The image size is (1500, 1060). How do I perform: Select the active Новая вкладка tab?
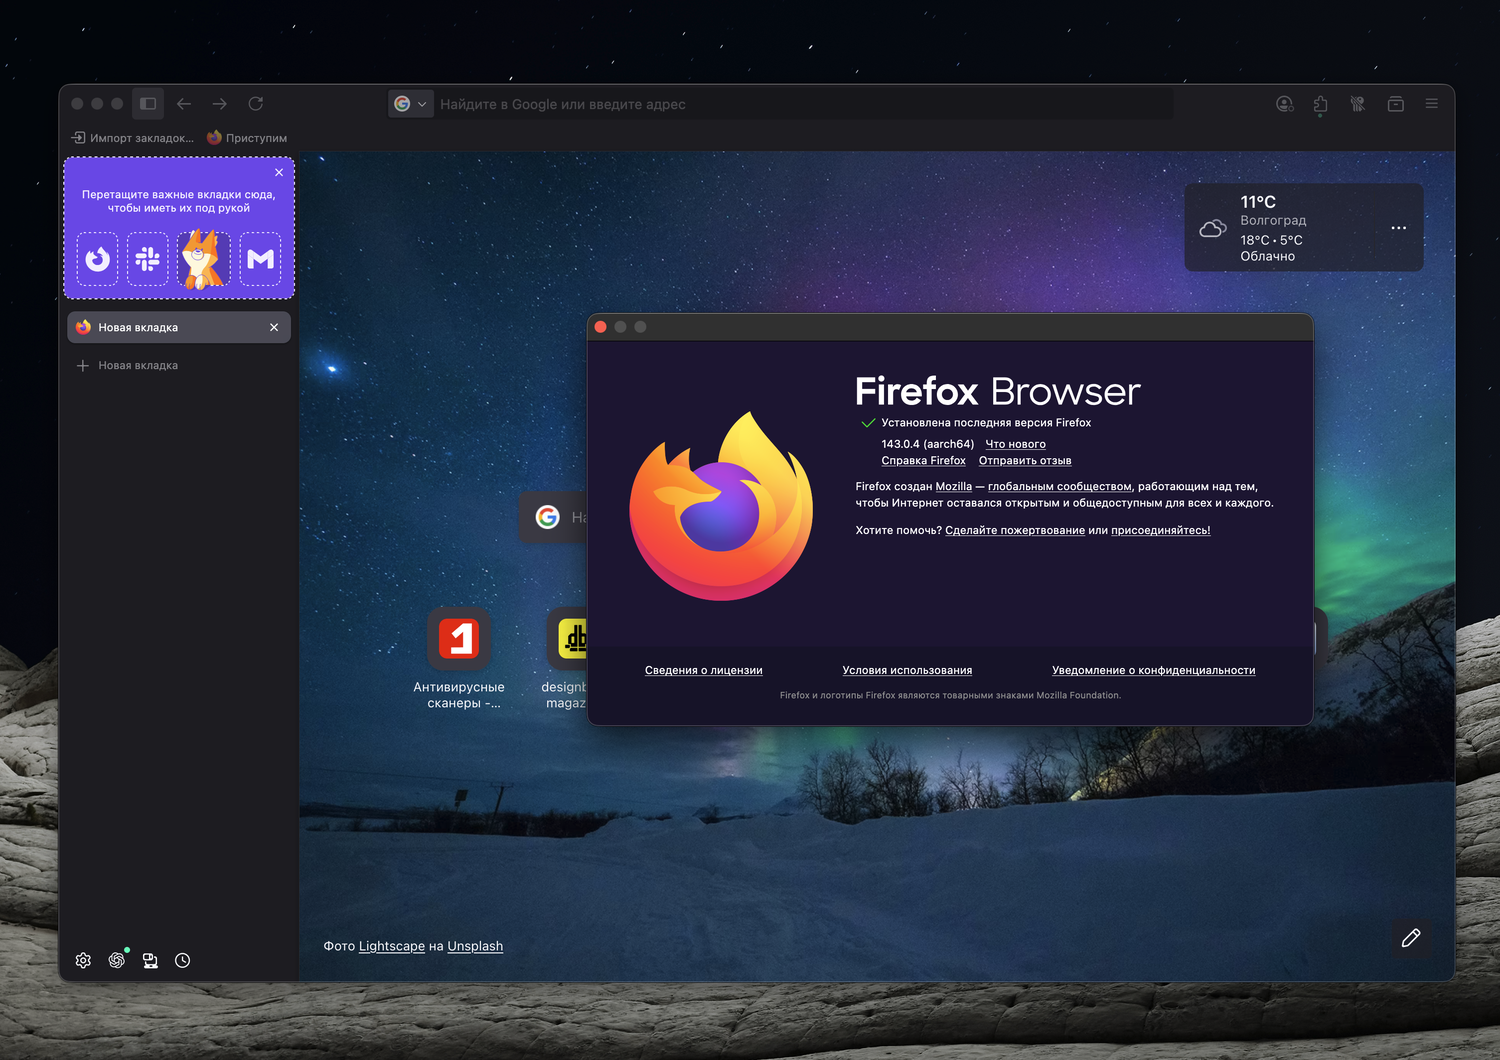click(x=179, y=327)
